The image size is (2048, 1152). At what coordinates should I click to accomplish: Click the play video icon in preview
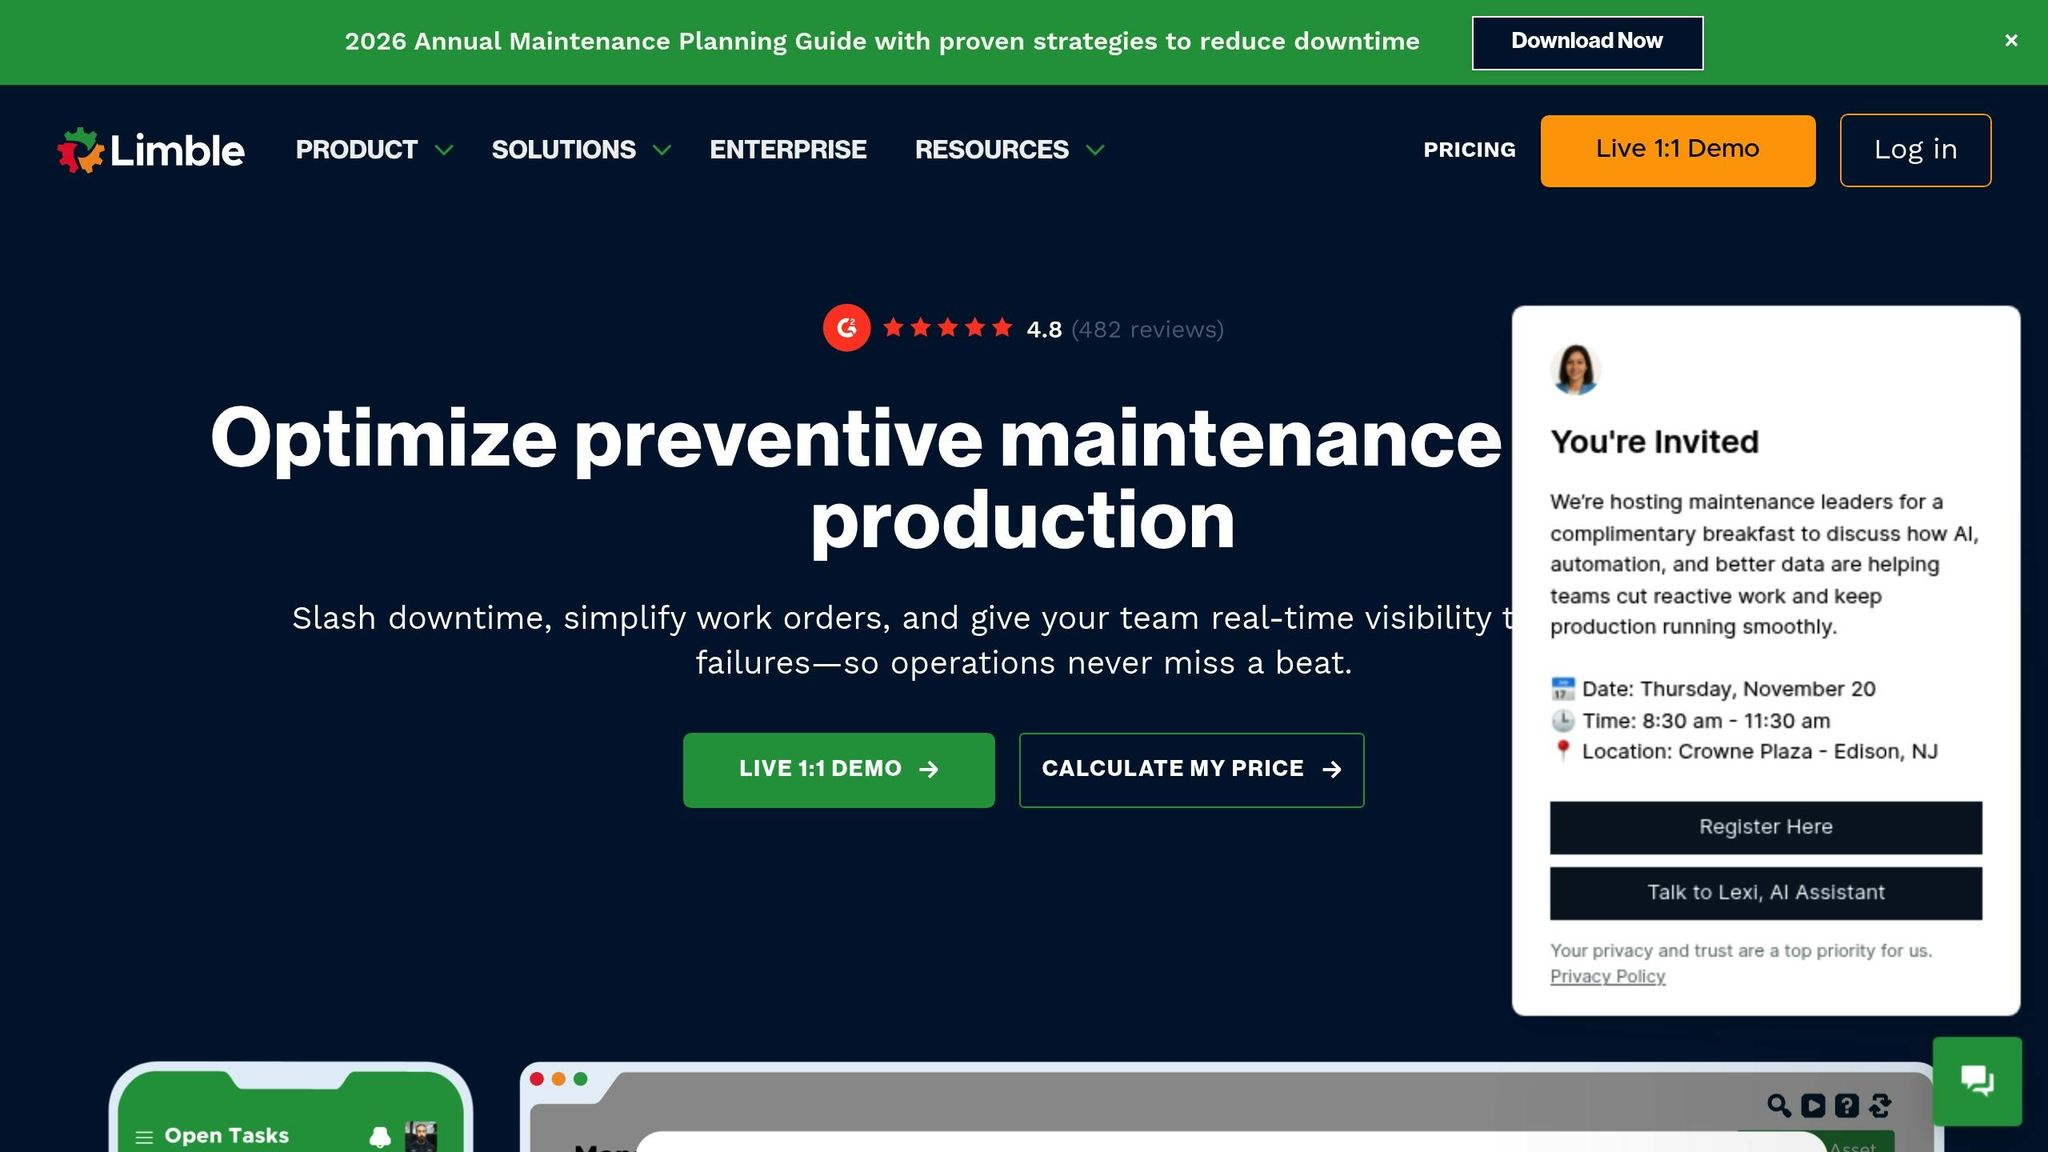pos(1813,1105)
